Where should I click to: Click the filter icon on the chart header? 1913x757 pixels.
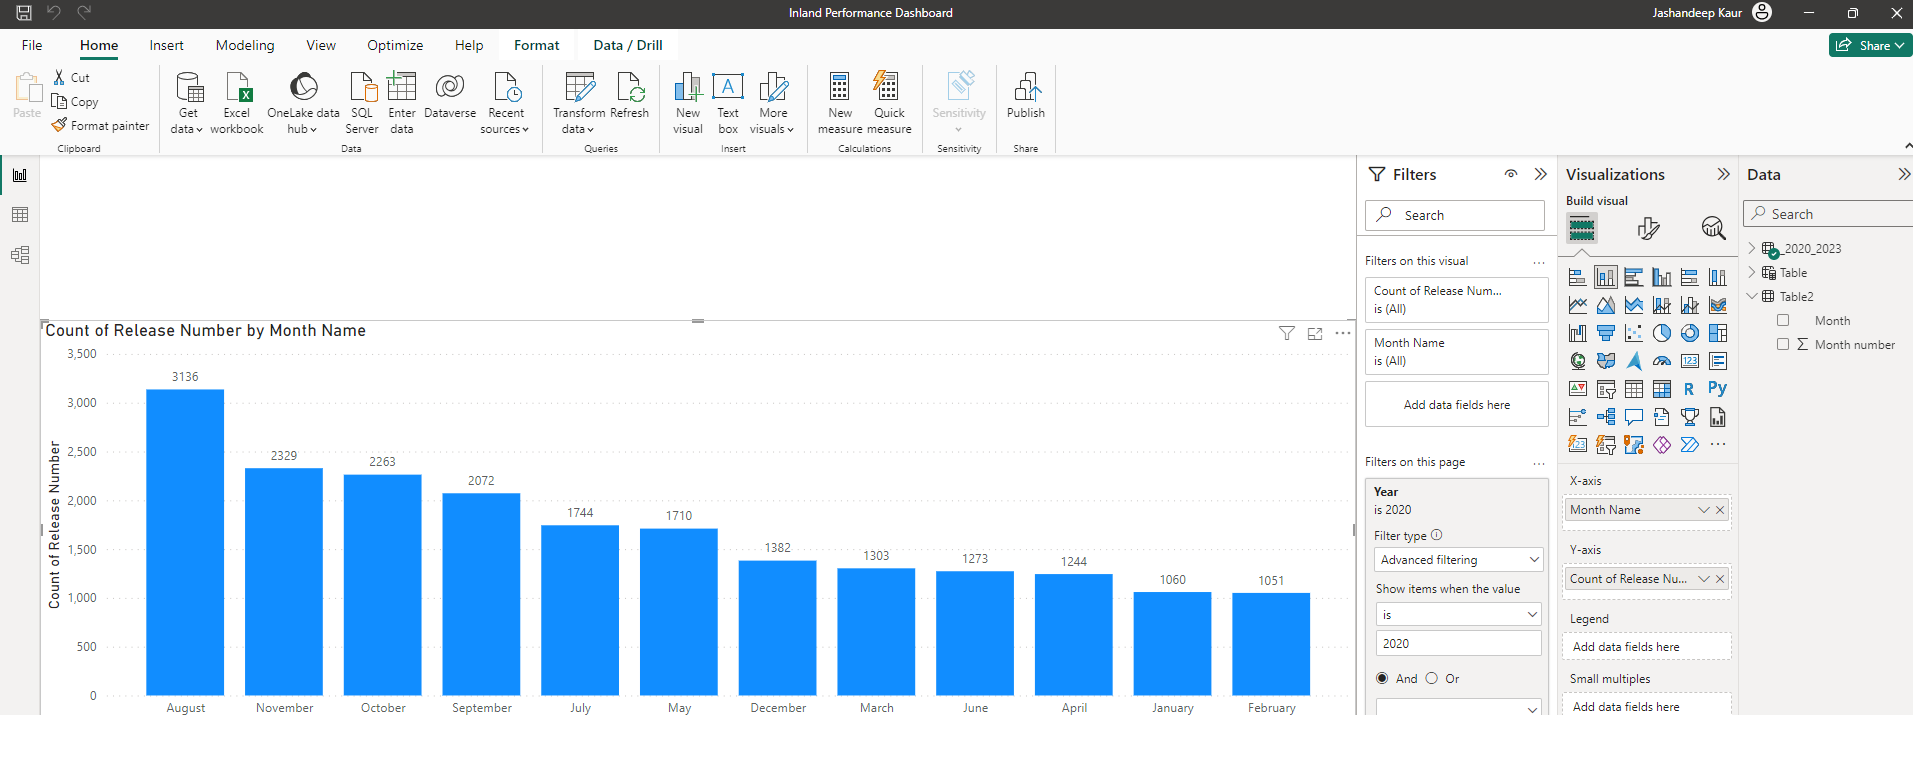click(1287, 334)
